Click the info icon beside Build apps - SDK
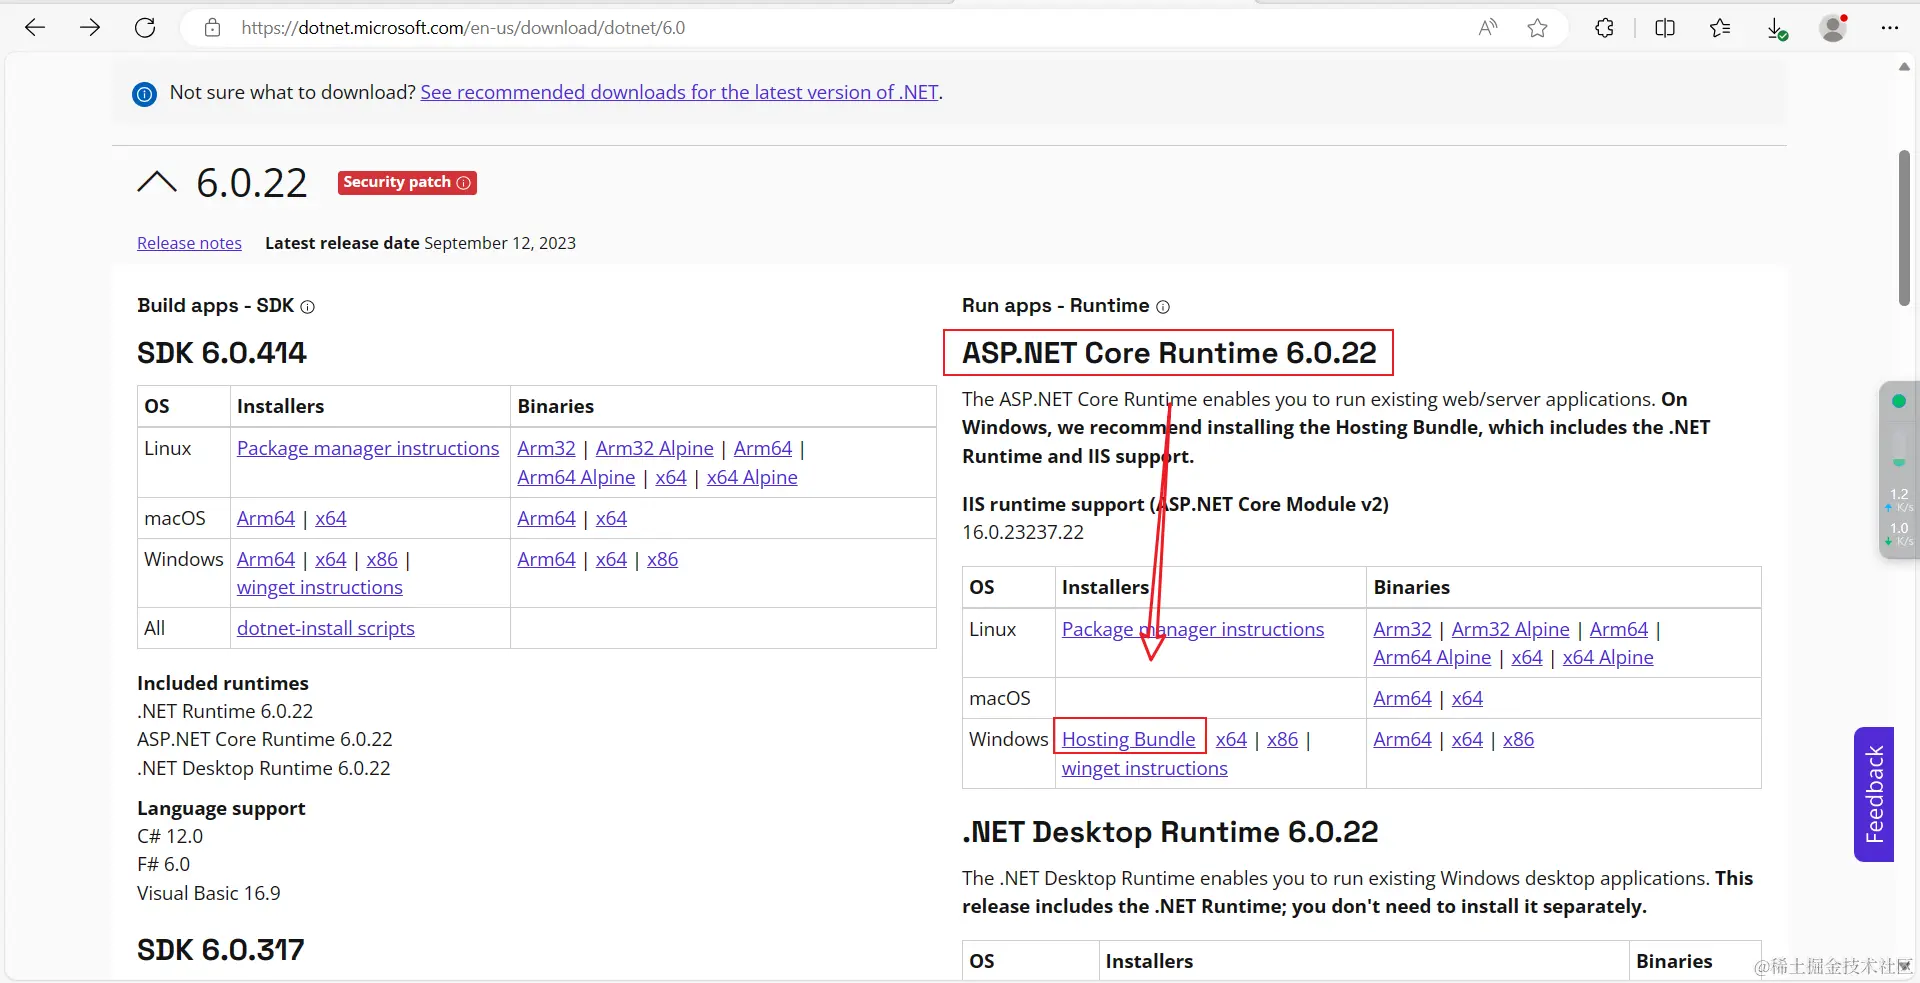Viewport: 1920px width, 983px height. point(308,307)
